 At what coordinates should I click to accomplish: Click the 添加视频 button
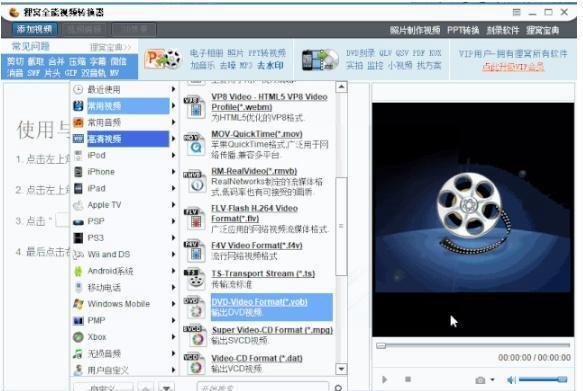click(35, 29)
